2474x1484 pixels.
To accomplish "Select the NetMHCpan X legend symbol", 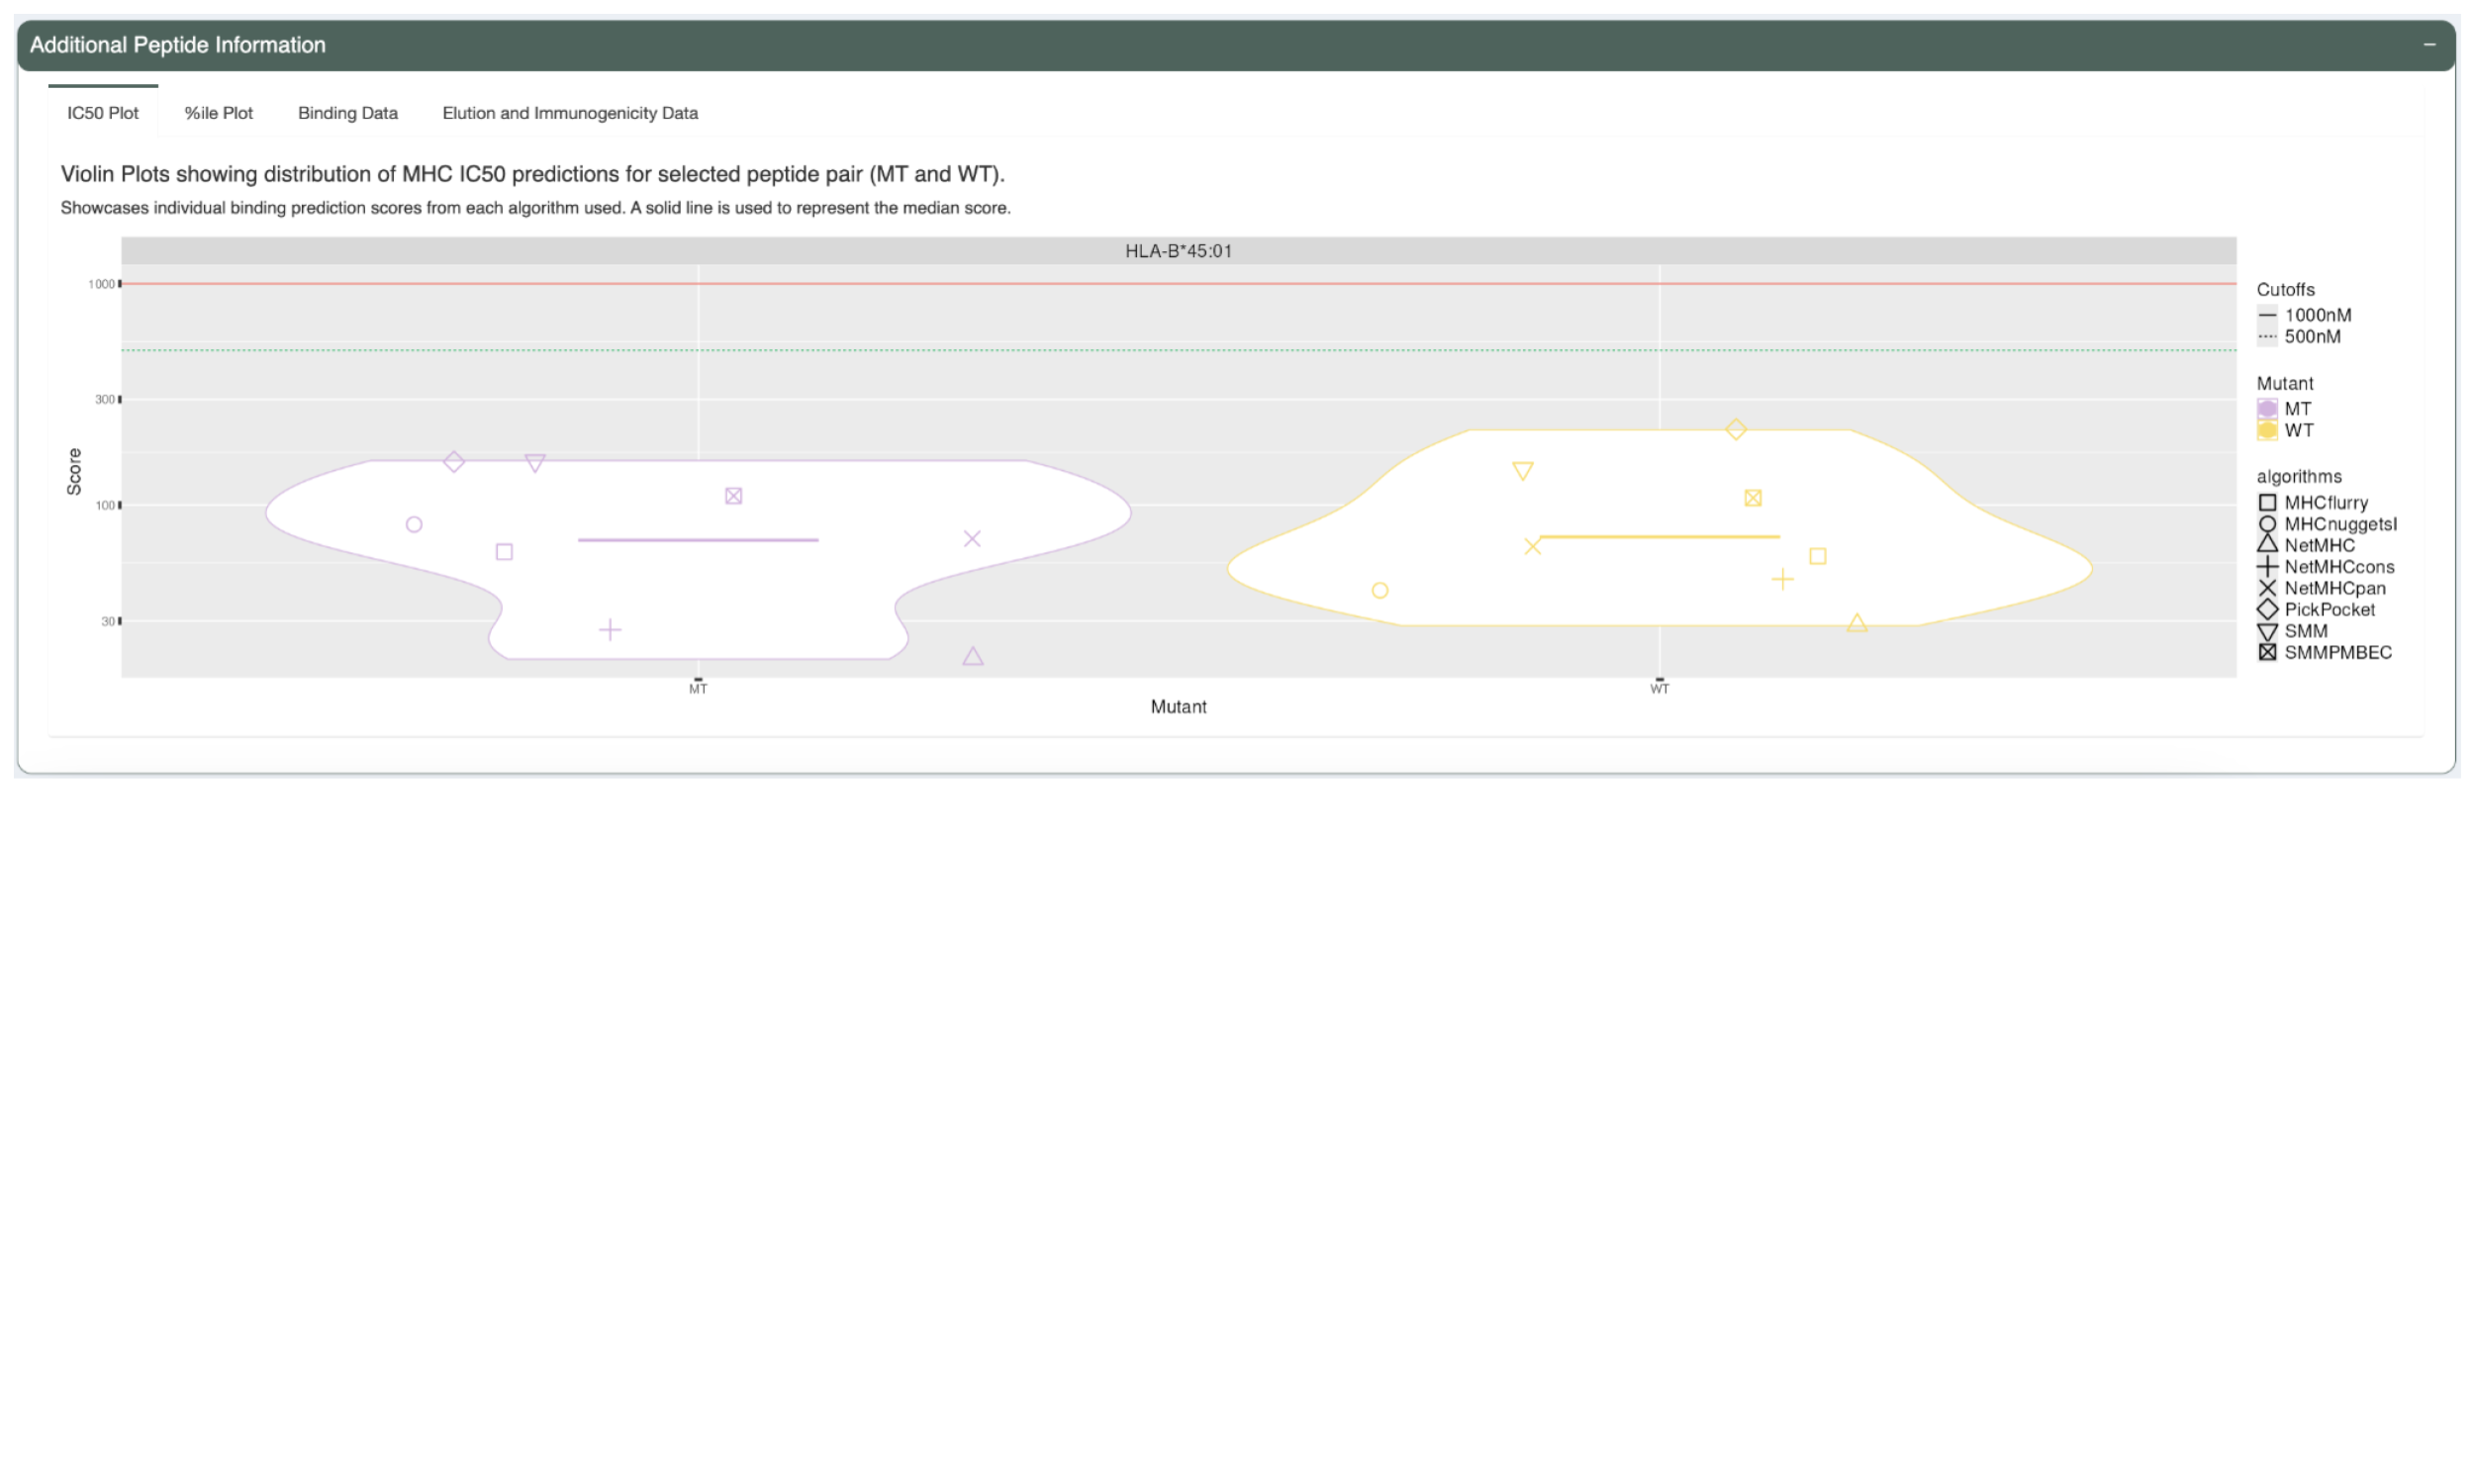I will 2270,588.
